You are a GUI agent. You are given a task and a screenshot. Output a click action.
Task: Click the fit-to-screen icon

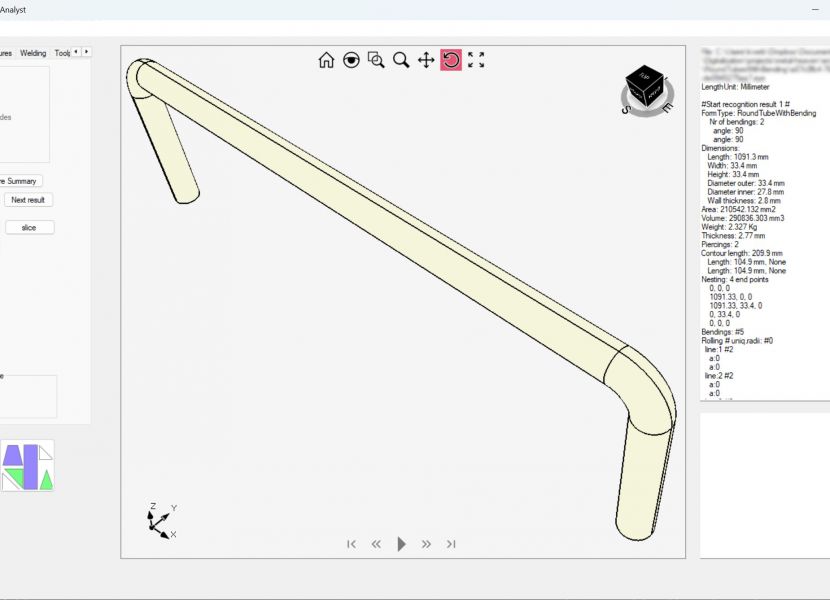476,60
